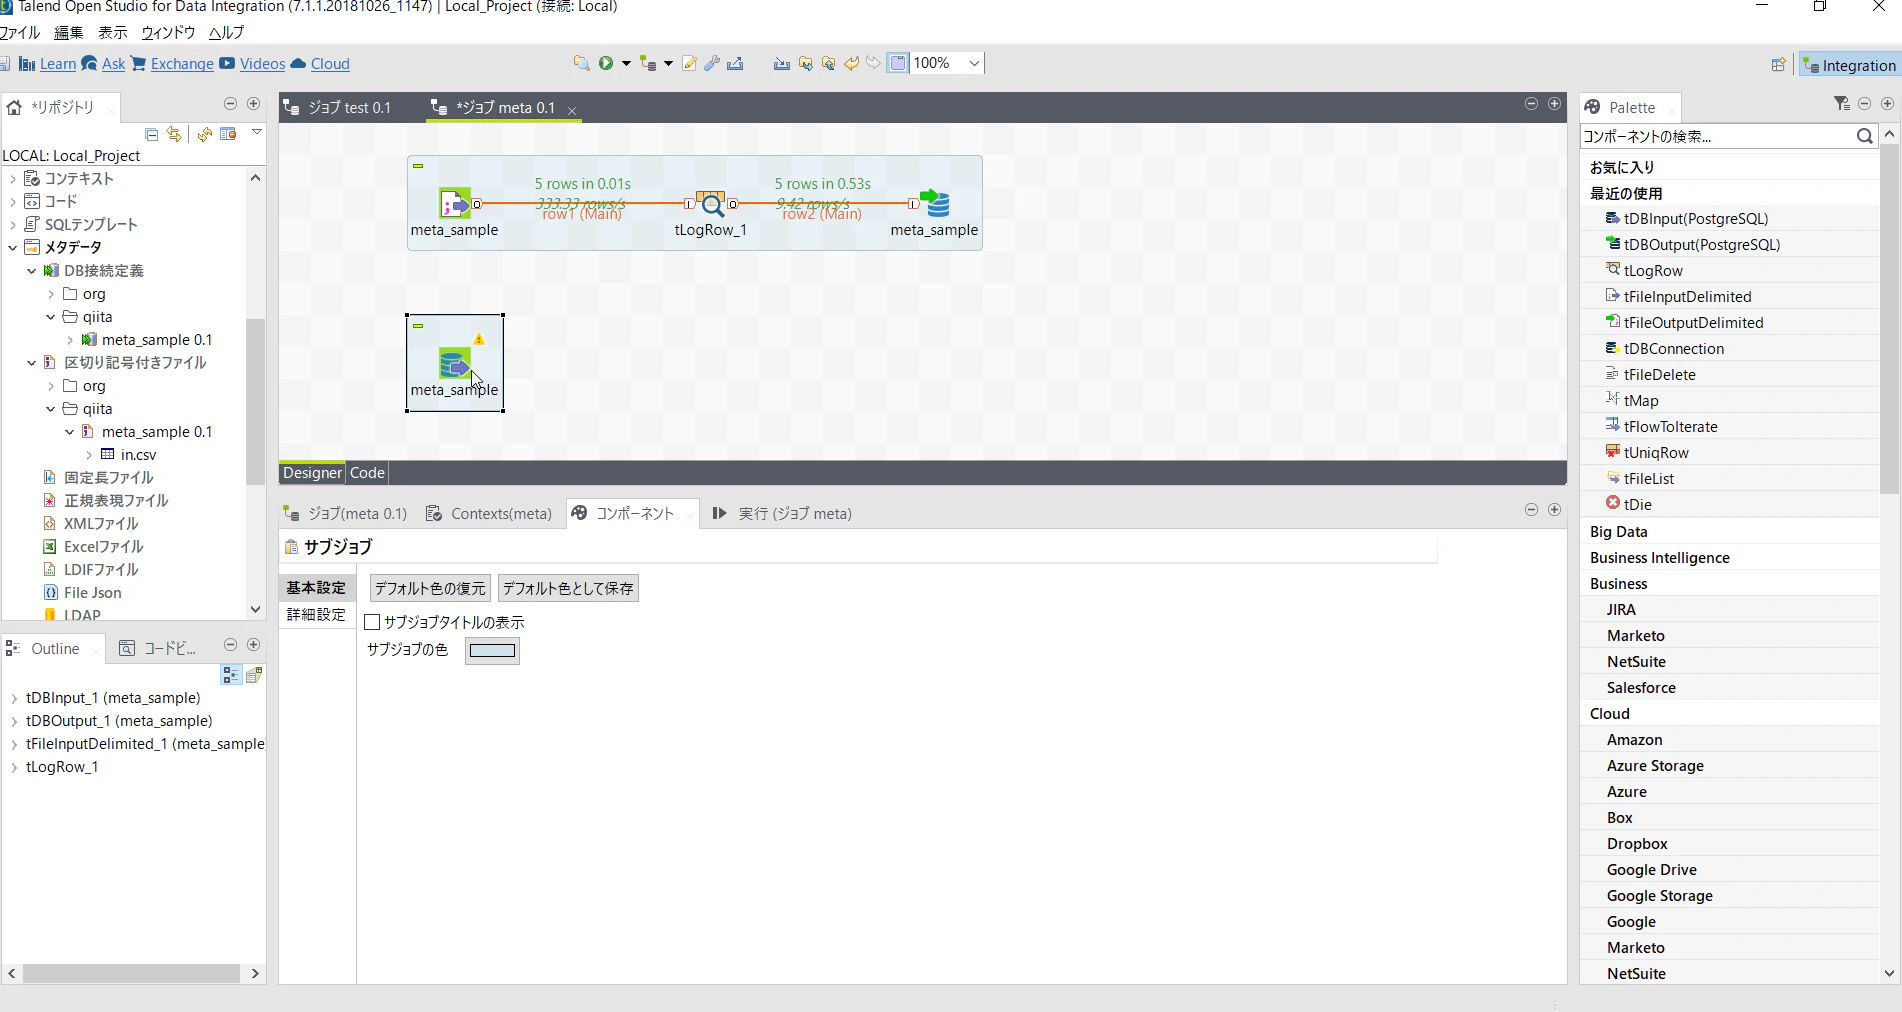Click the デフォルト色として保存 button
Viewport: 1902px width, 1012px height.
(x=568, y=588)
